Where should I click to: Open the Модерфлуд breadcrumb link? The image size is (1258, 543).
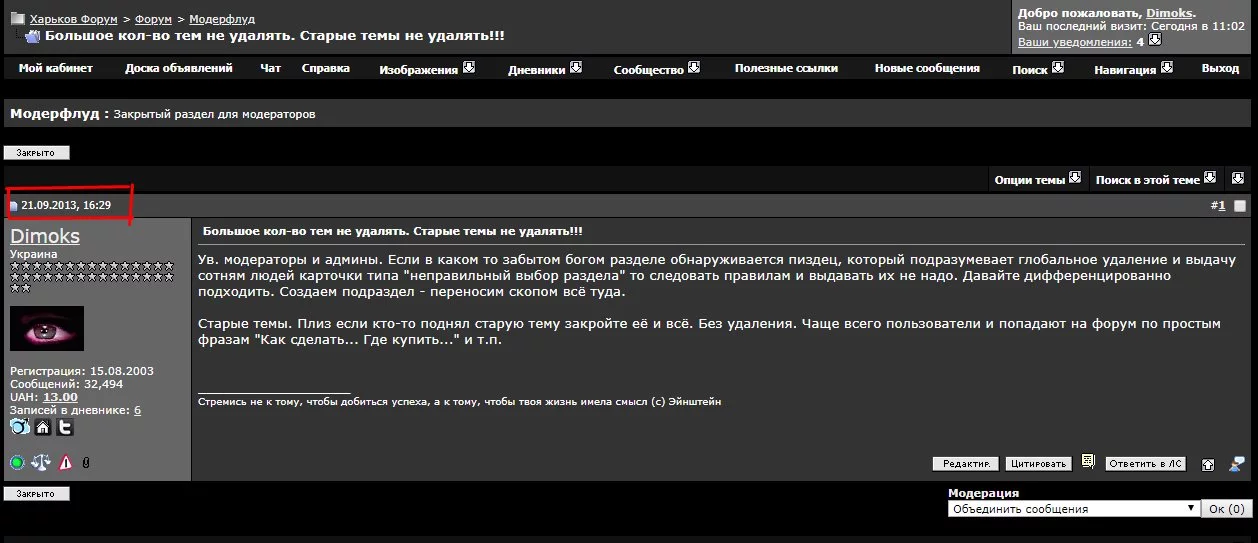click(222, 19)
